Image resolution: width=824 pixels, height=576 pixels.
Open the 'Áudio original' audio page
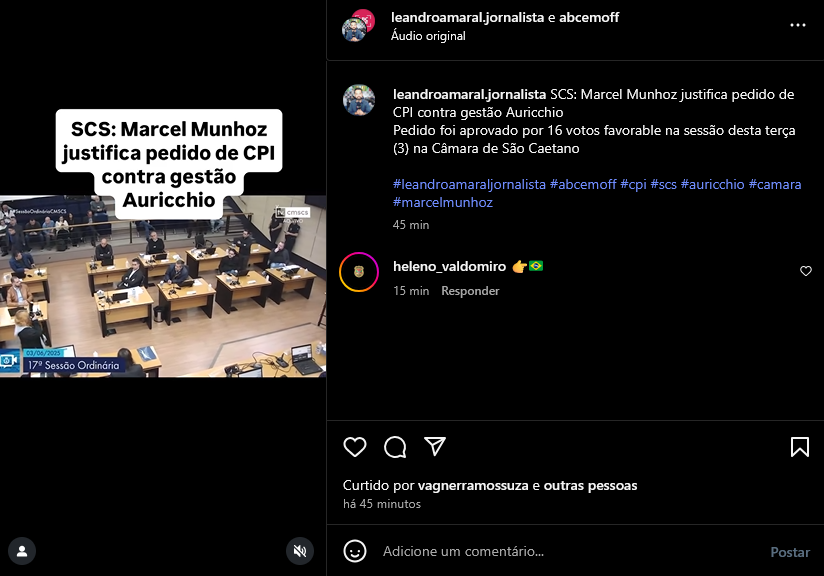click(x=428, y=36)
